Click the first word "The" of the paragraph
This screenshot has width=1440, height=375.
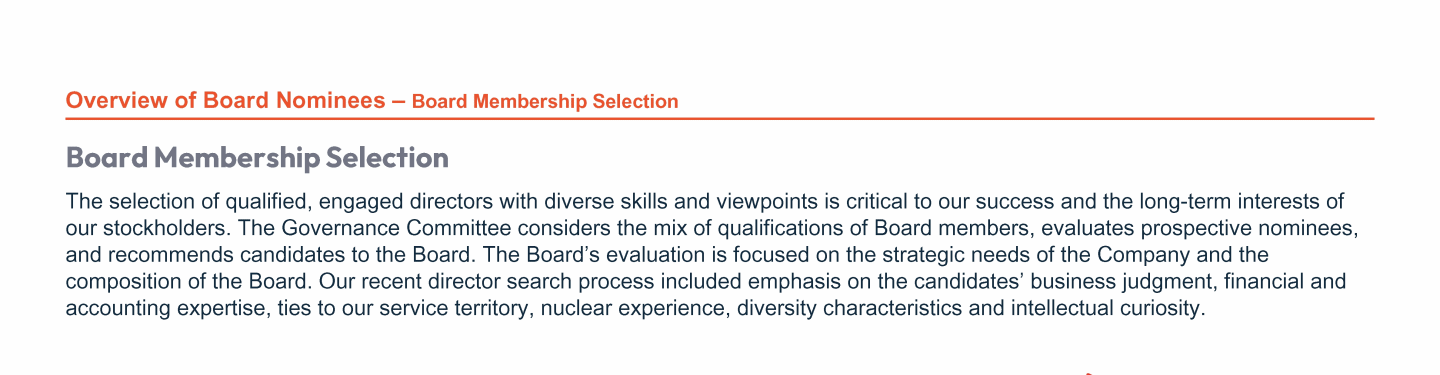(80, 200)
